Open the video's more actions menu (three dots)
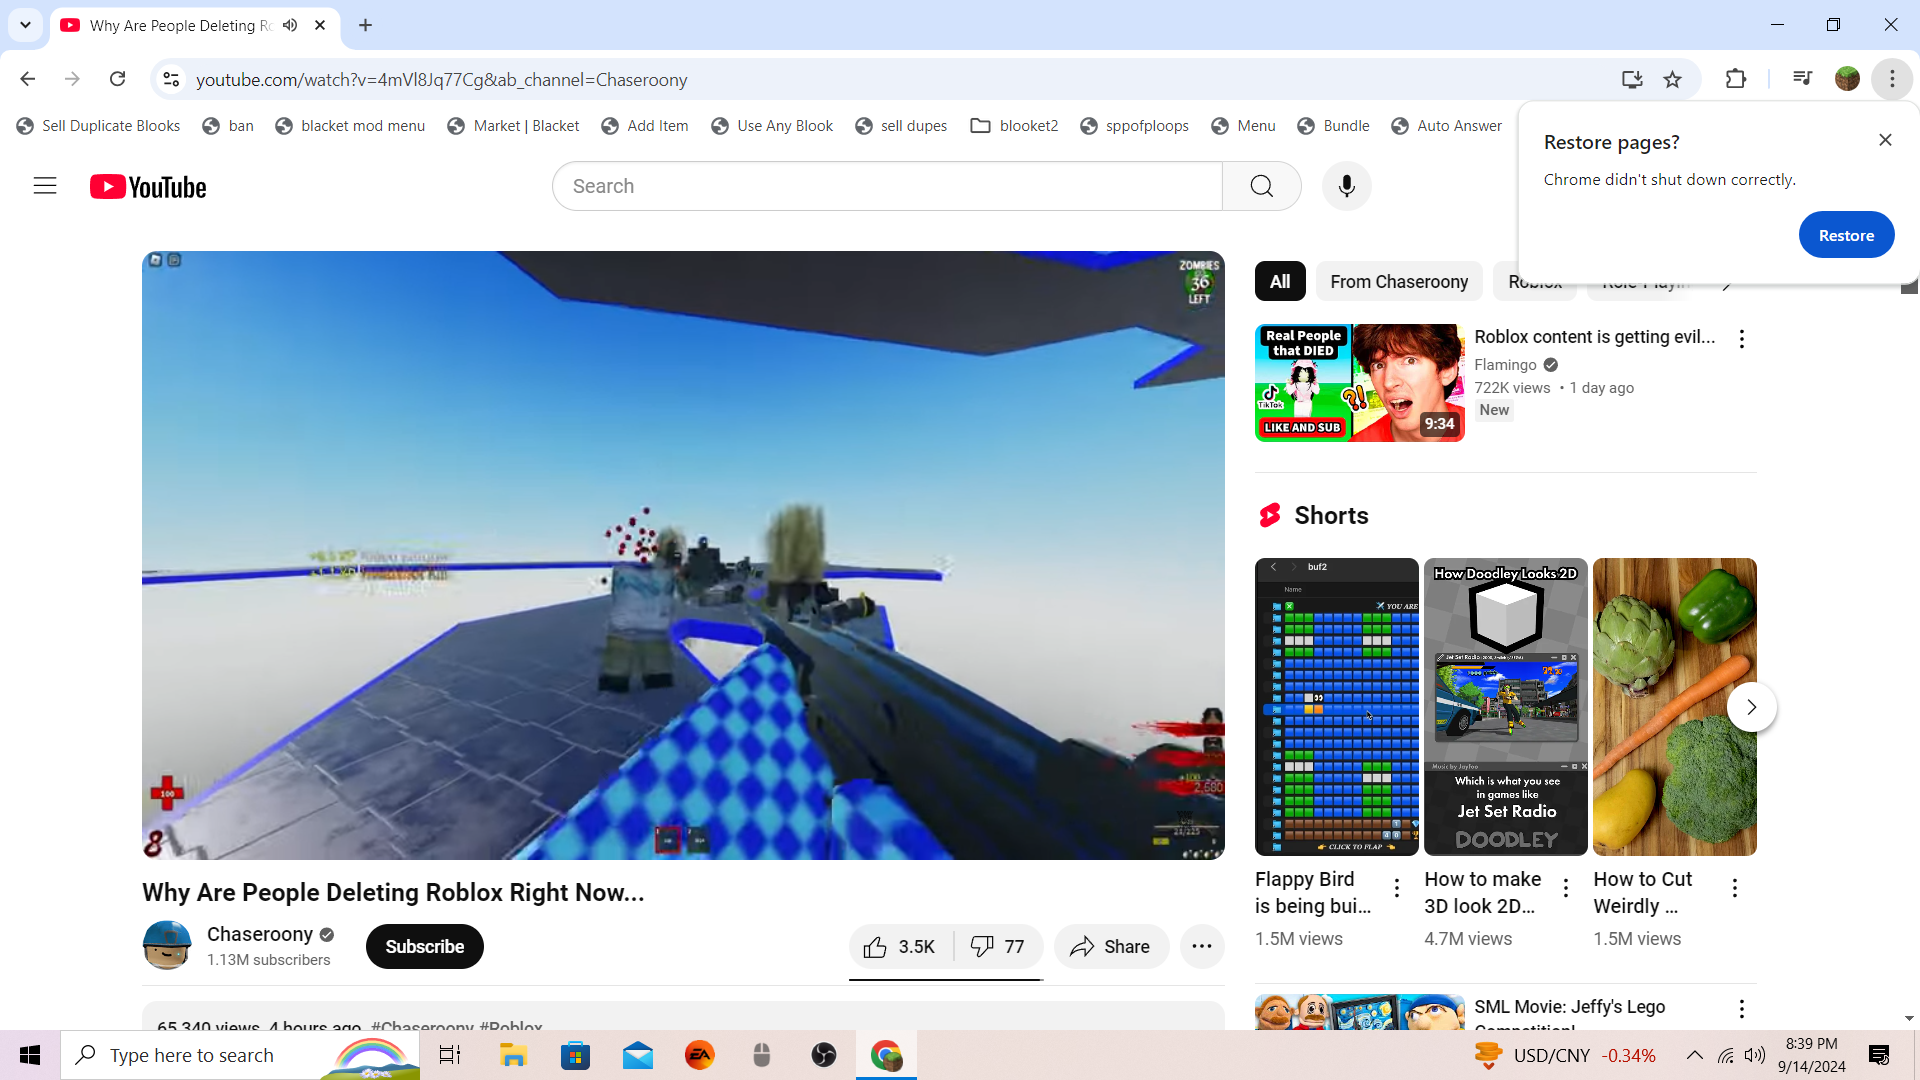The height and width of the screenshot is (1080, 1920). coord(1202,946)
